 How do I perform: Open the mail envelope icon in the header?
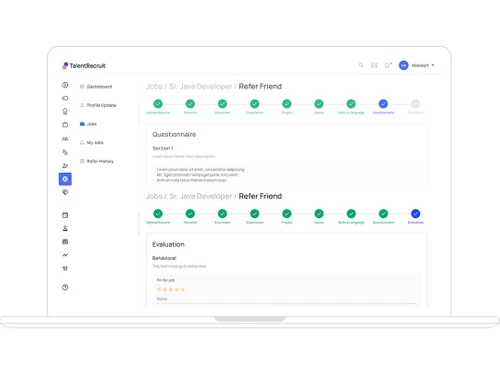pyautogui.click(x=374, y=65)
